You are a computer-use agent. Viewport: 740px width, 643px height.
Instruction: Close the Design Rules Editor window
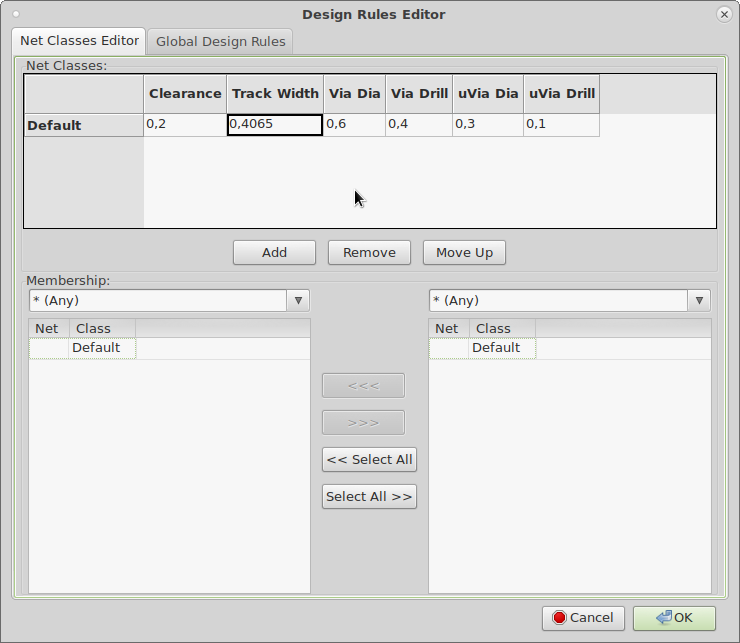click(724, 15)
